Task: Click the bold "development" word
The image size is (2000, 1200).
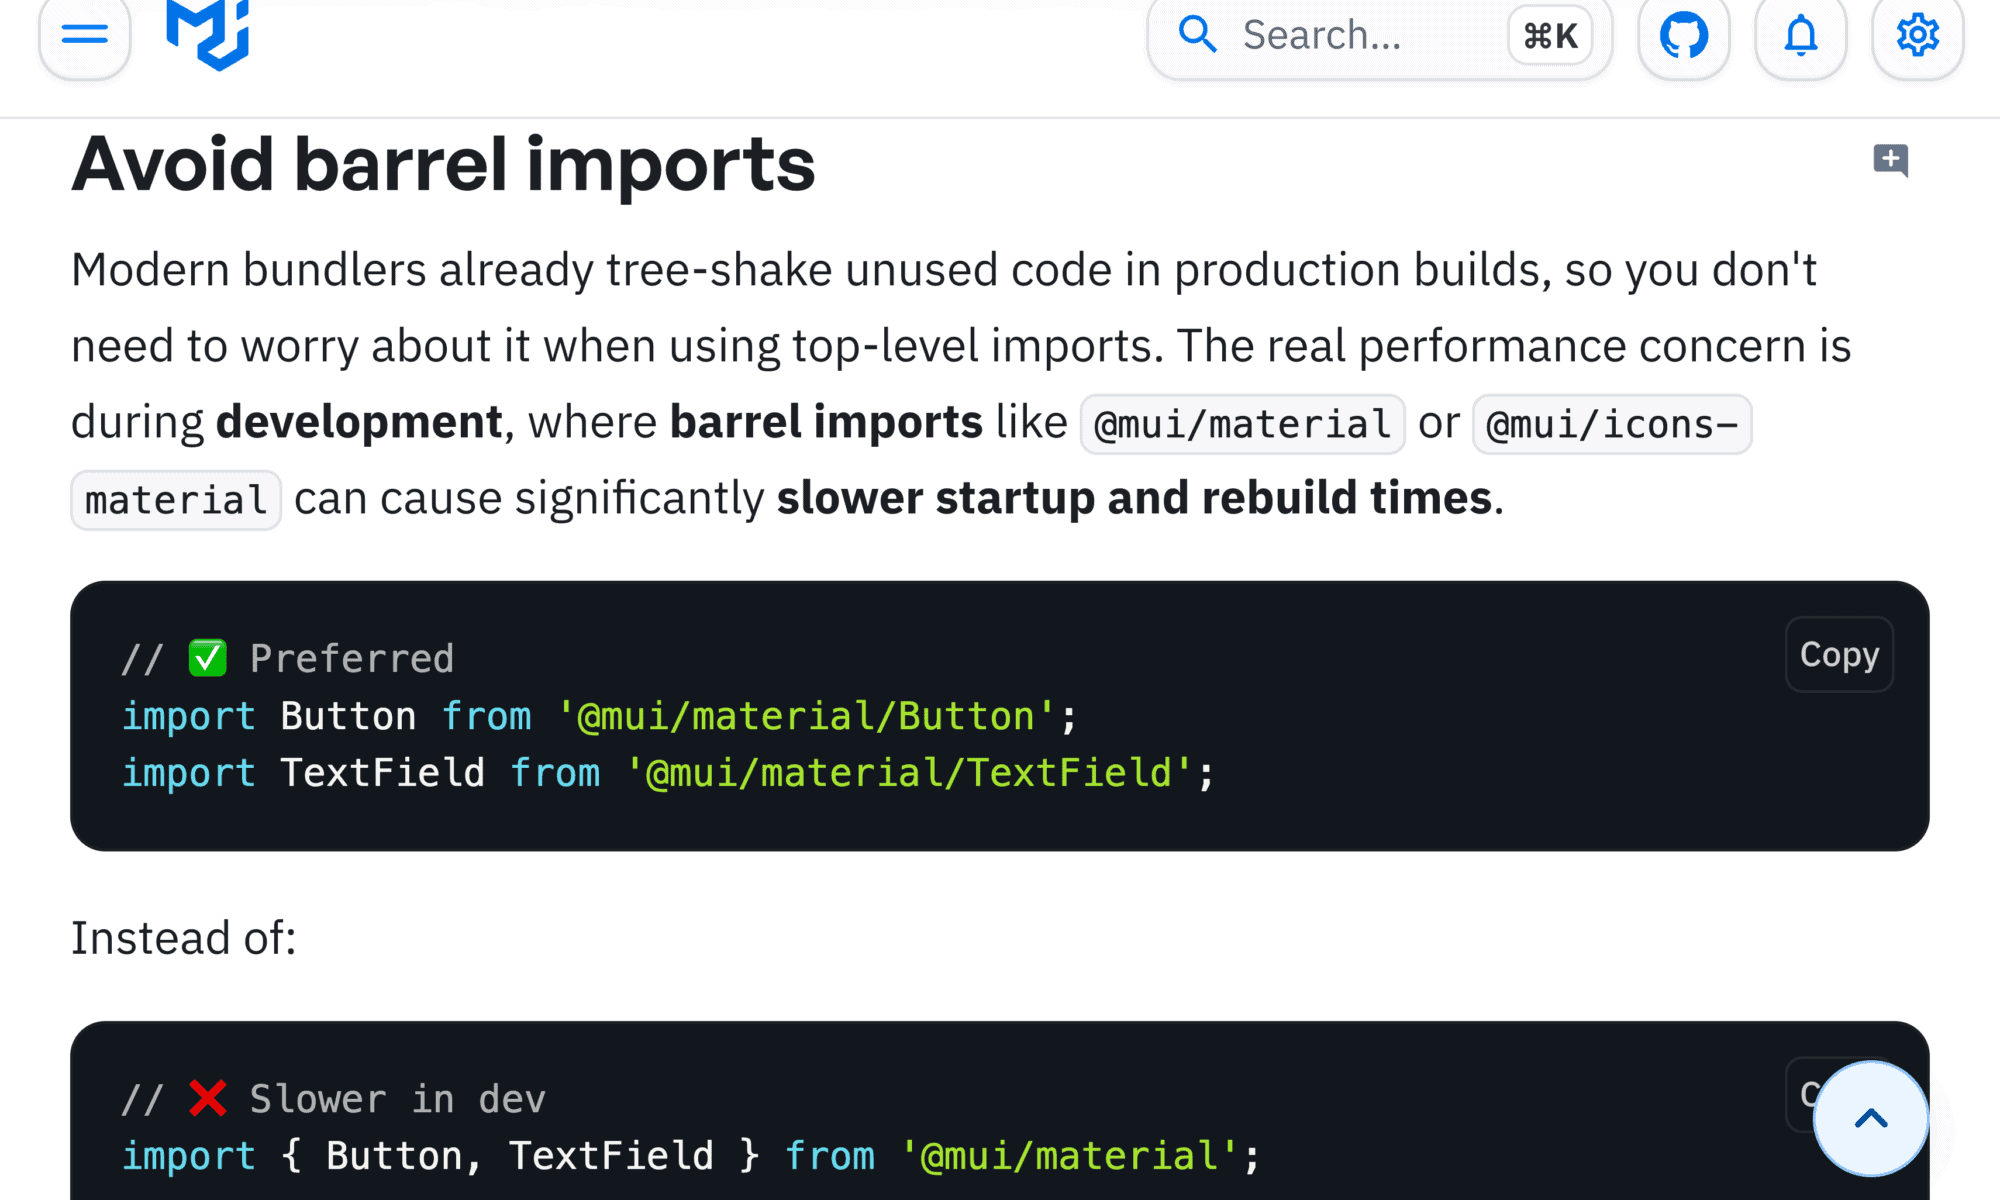Action: click(x=359, y=422)
